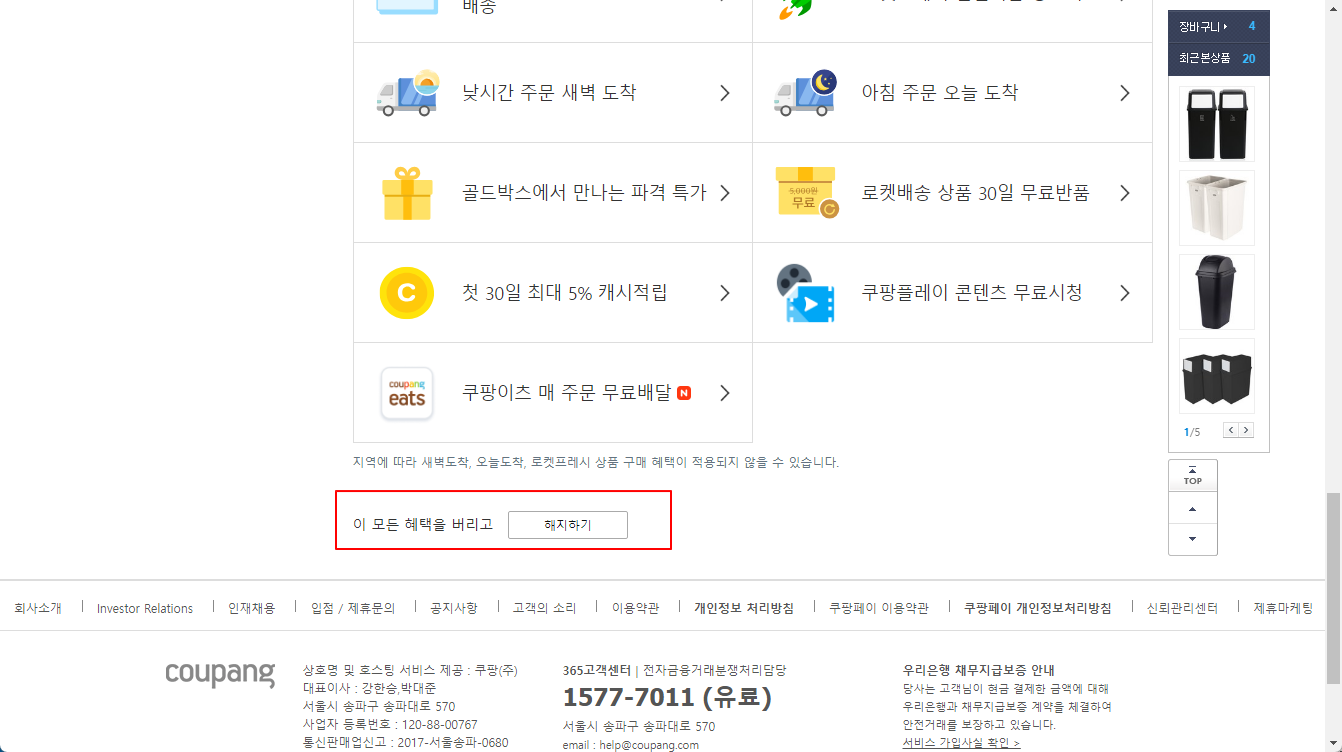Click the 30일 무료반품 box icon
The height and width of the screenshot is (752, 1342).
click(806, 192)
